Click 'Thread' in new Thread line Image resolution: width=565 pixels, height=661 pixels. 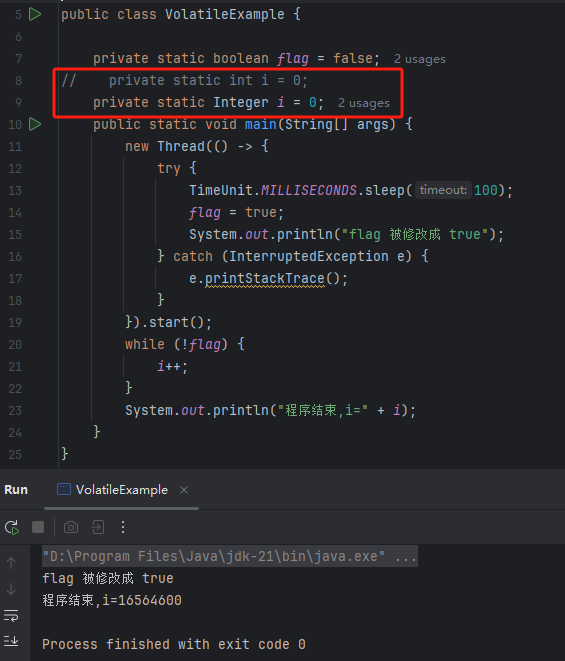click(x=181, y=146)
